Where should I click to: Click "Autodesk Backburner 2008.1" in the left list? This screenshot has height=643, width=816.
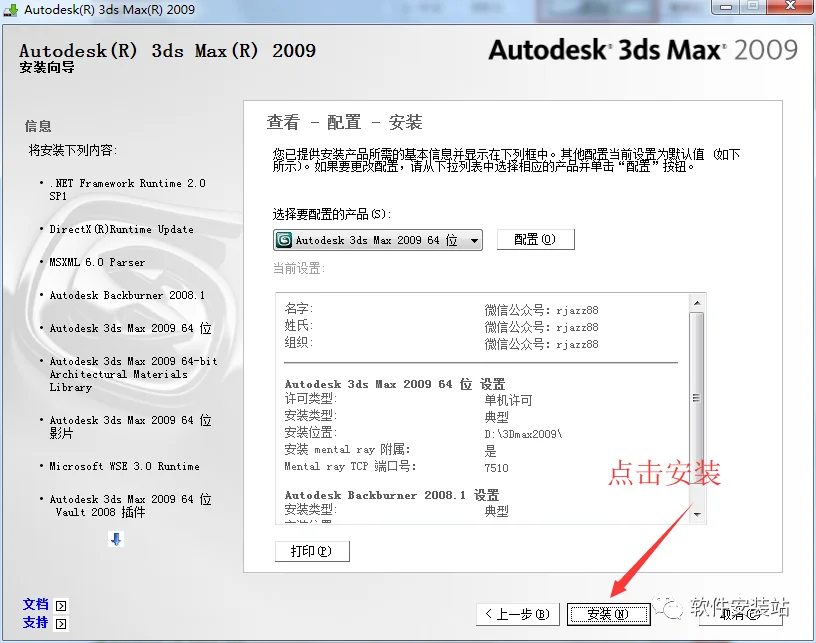coord(128,295)
